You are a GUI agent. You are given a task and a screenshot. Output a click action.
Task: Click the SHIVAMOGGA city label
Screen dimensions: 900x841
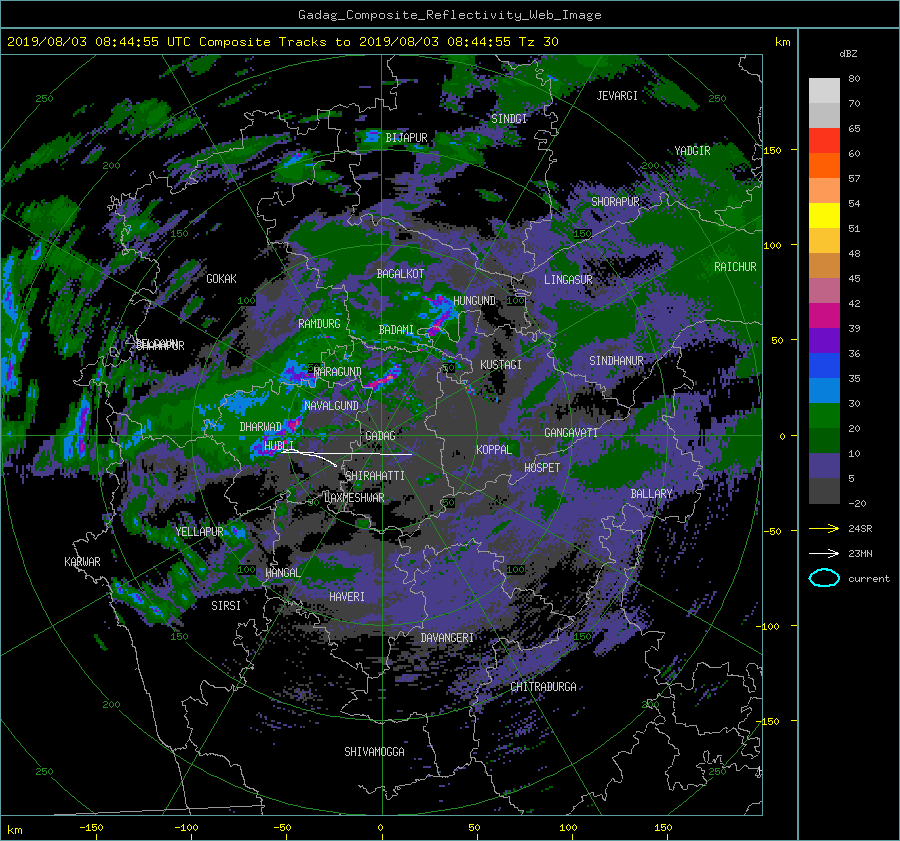pyautogui.click(x=374, y=751)
